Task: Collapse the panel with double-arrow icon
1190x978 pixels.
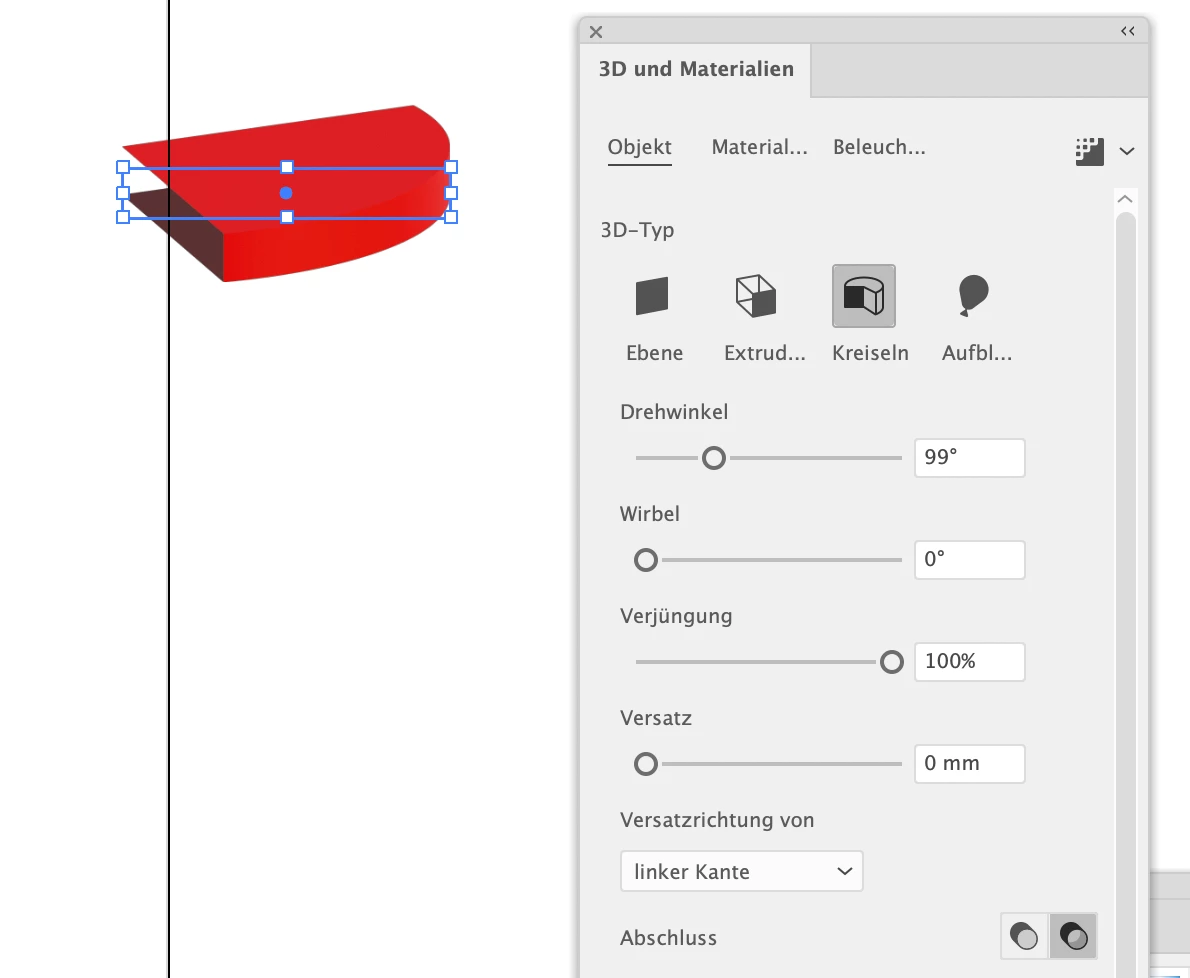Action: [1128, 31]
